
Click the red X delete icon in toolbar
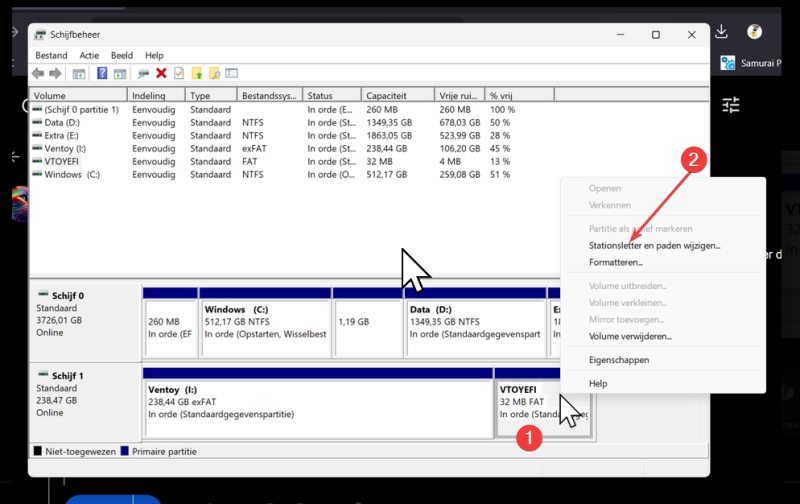161,73
